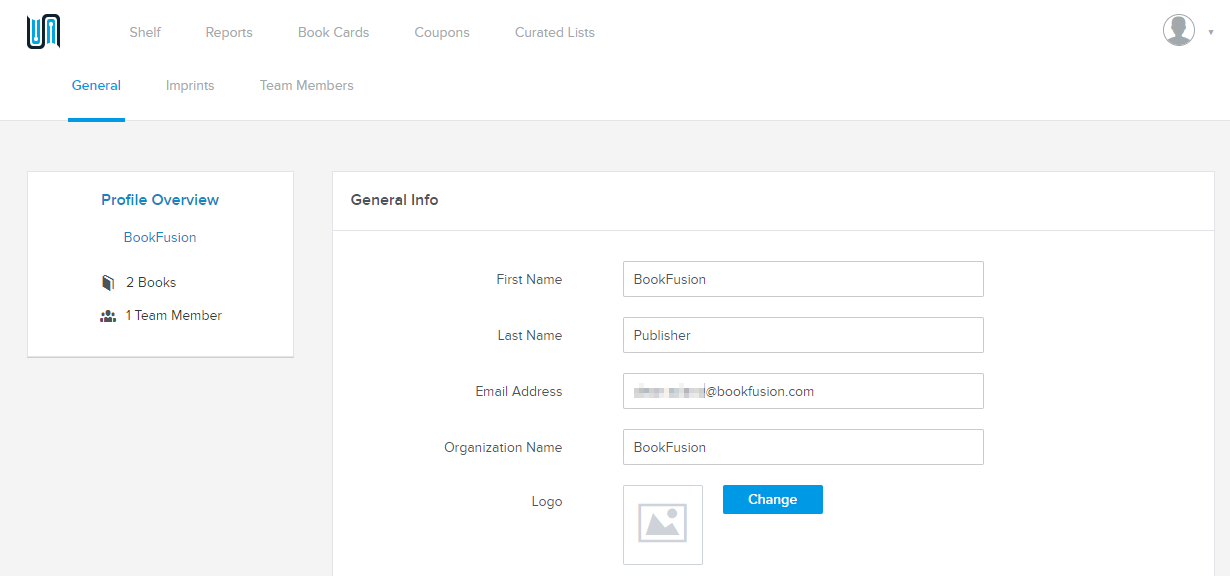The height and width of the screenshot is (576, 1230).
Task: Click the 2 Books count
Action: (151, 283)
